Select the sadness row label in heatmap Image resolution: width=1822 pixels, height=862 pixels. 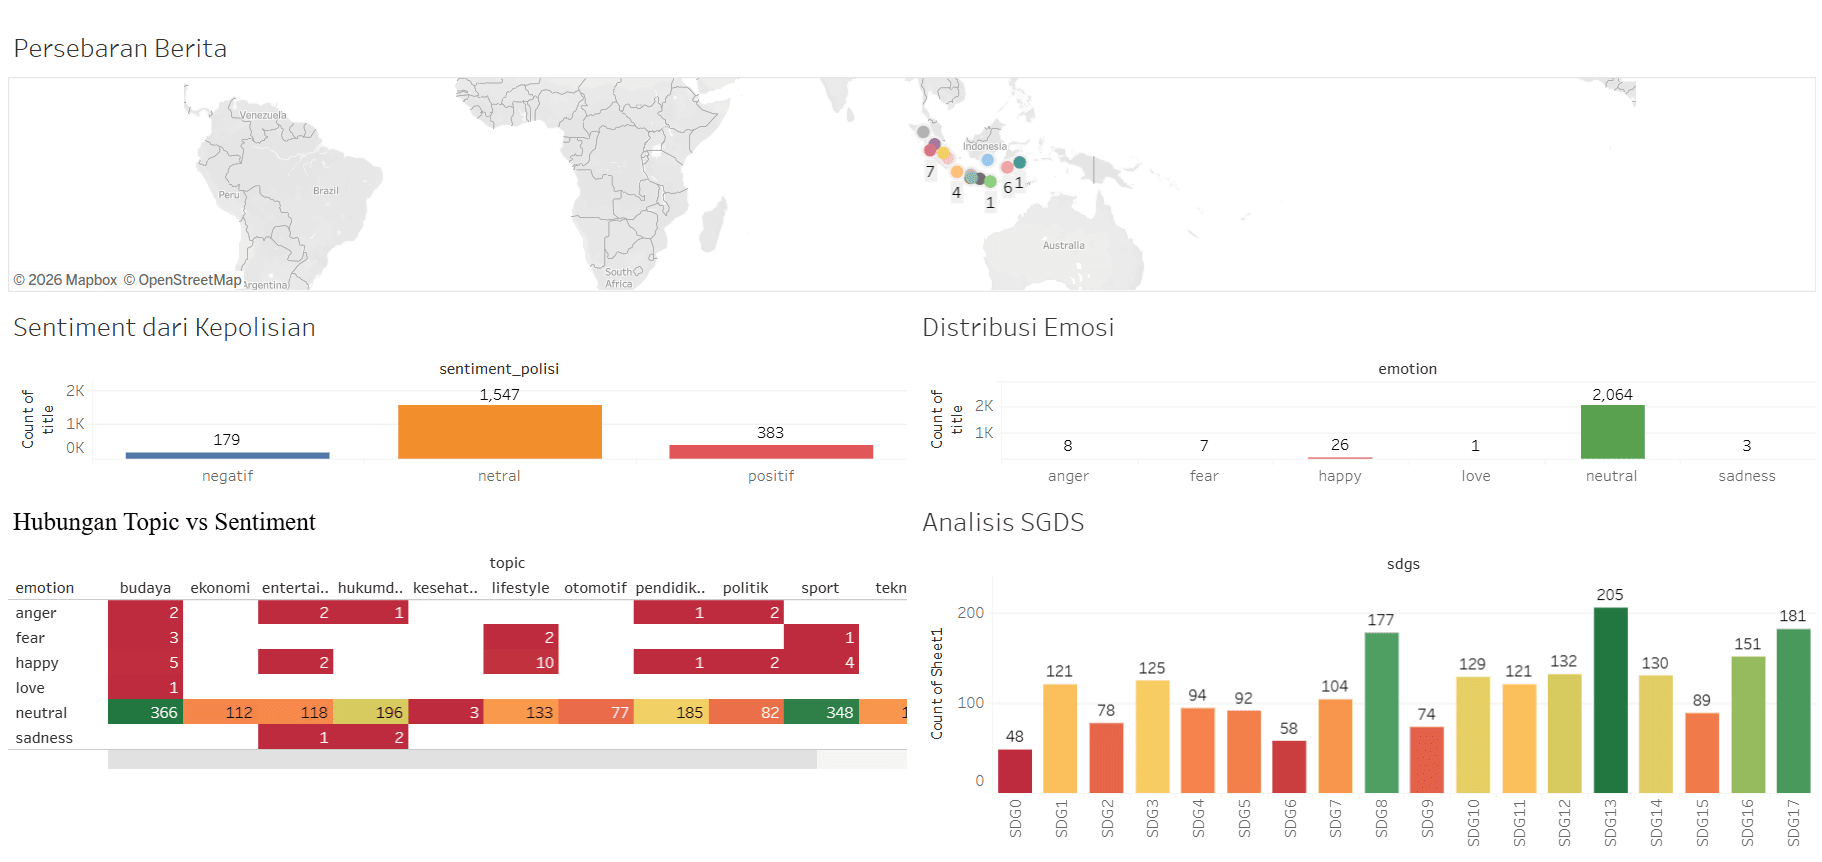coord(44,738)
